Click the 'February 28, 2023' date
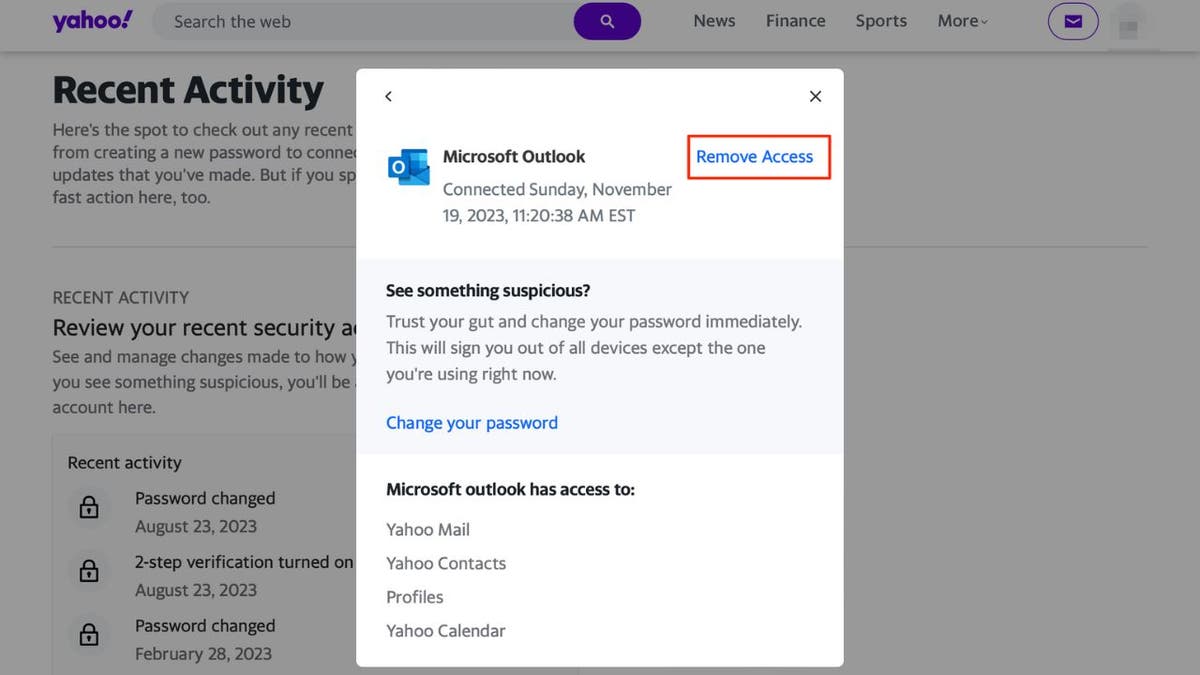This screenshot has width=1200, height=675. pos(203,654)
